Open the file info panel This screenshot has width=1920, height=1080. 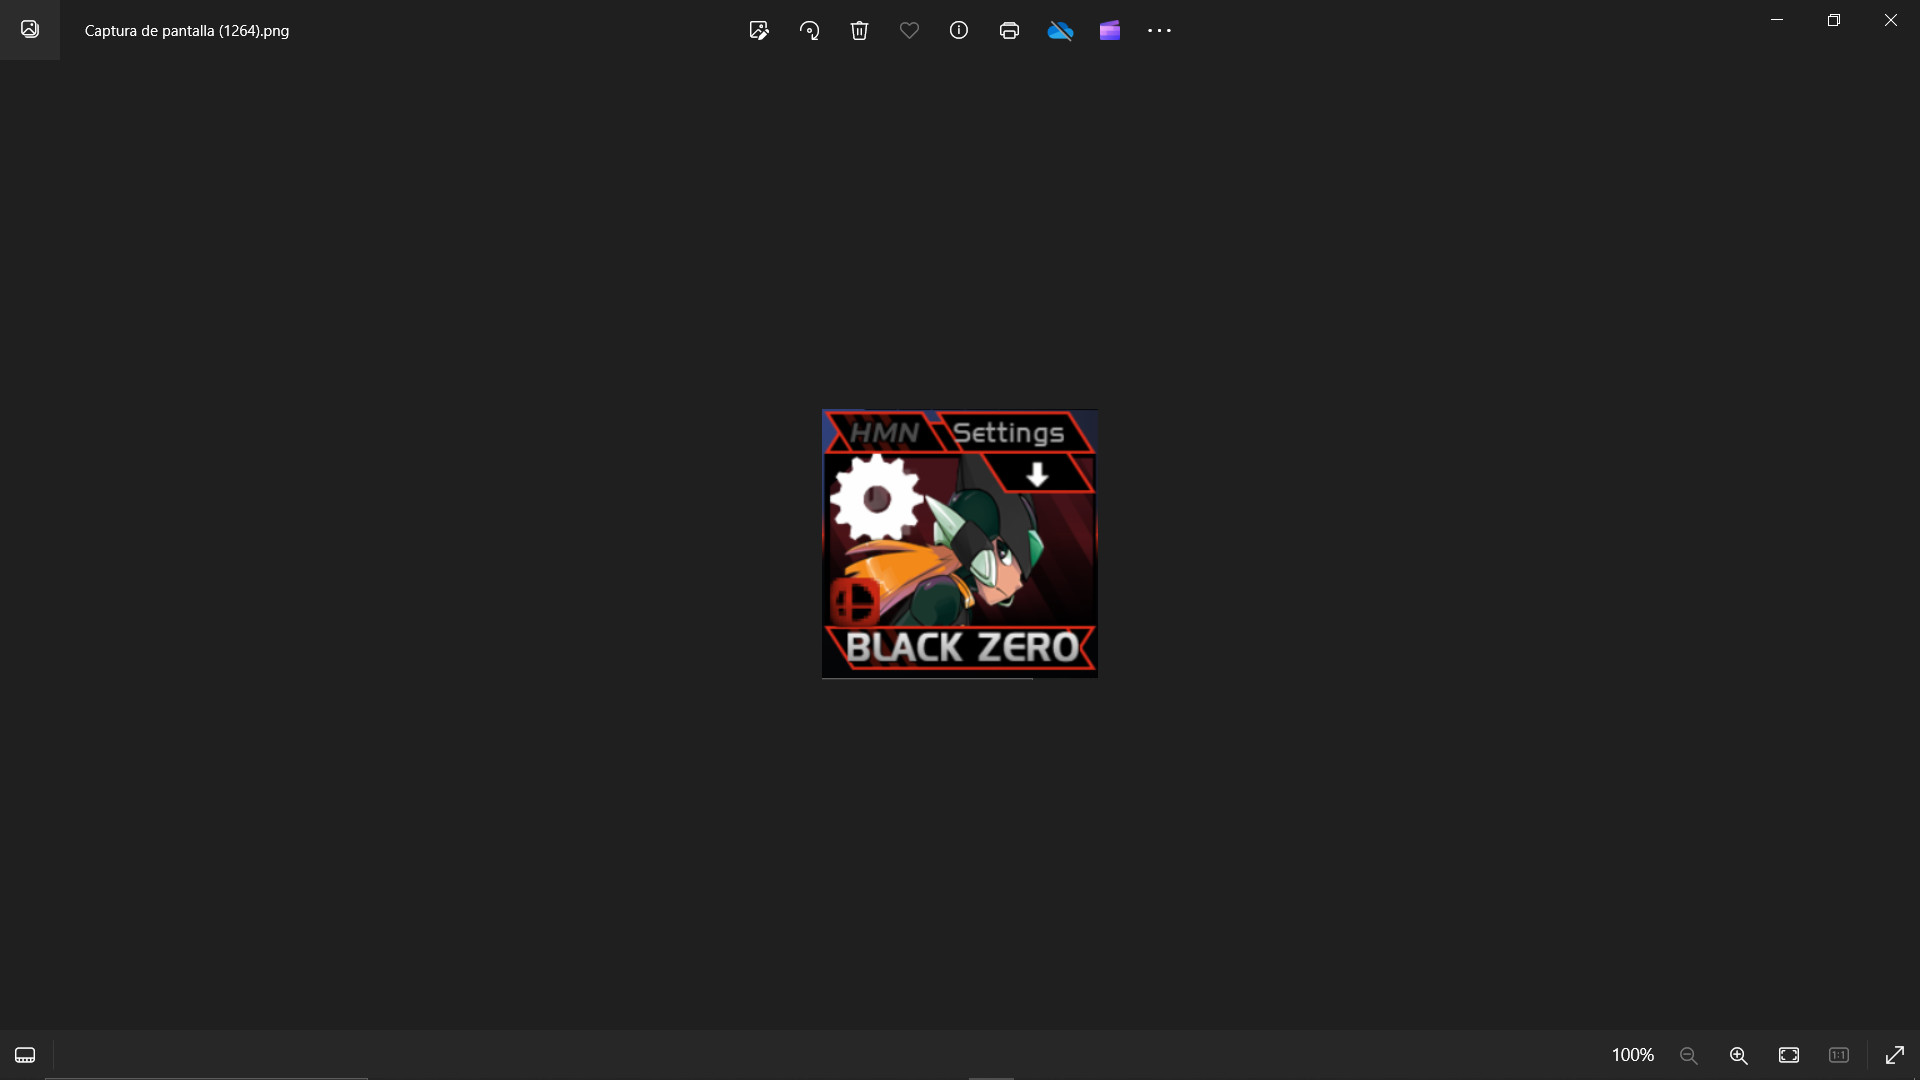pyautogui.click(x=959, y=31)
